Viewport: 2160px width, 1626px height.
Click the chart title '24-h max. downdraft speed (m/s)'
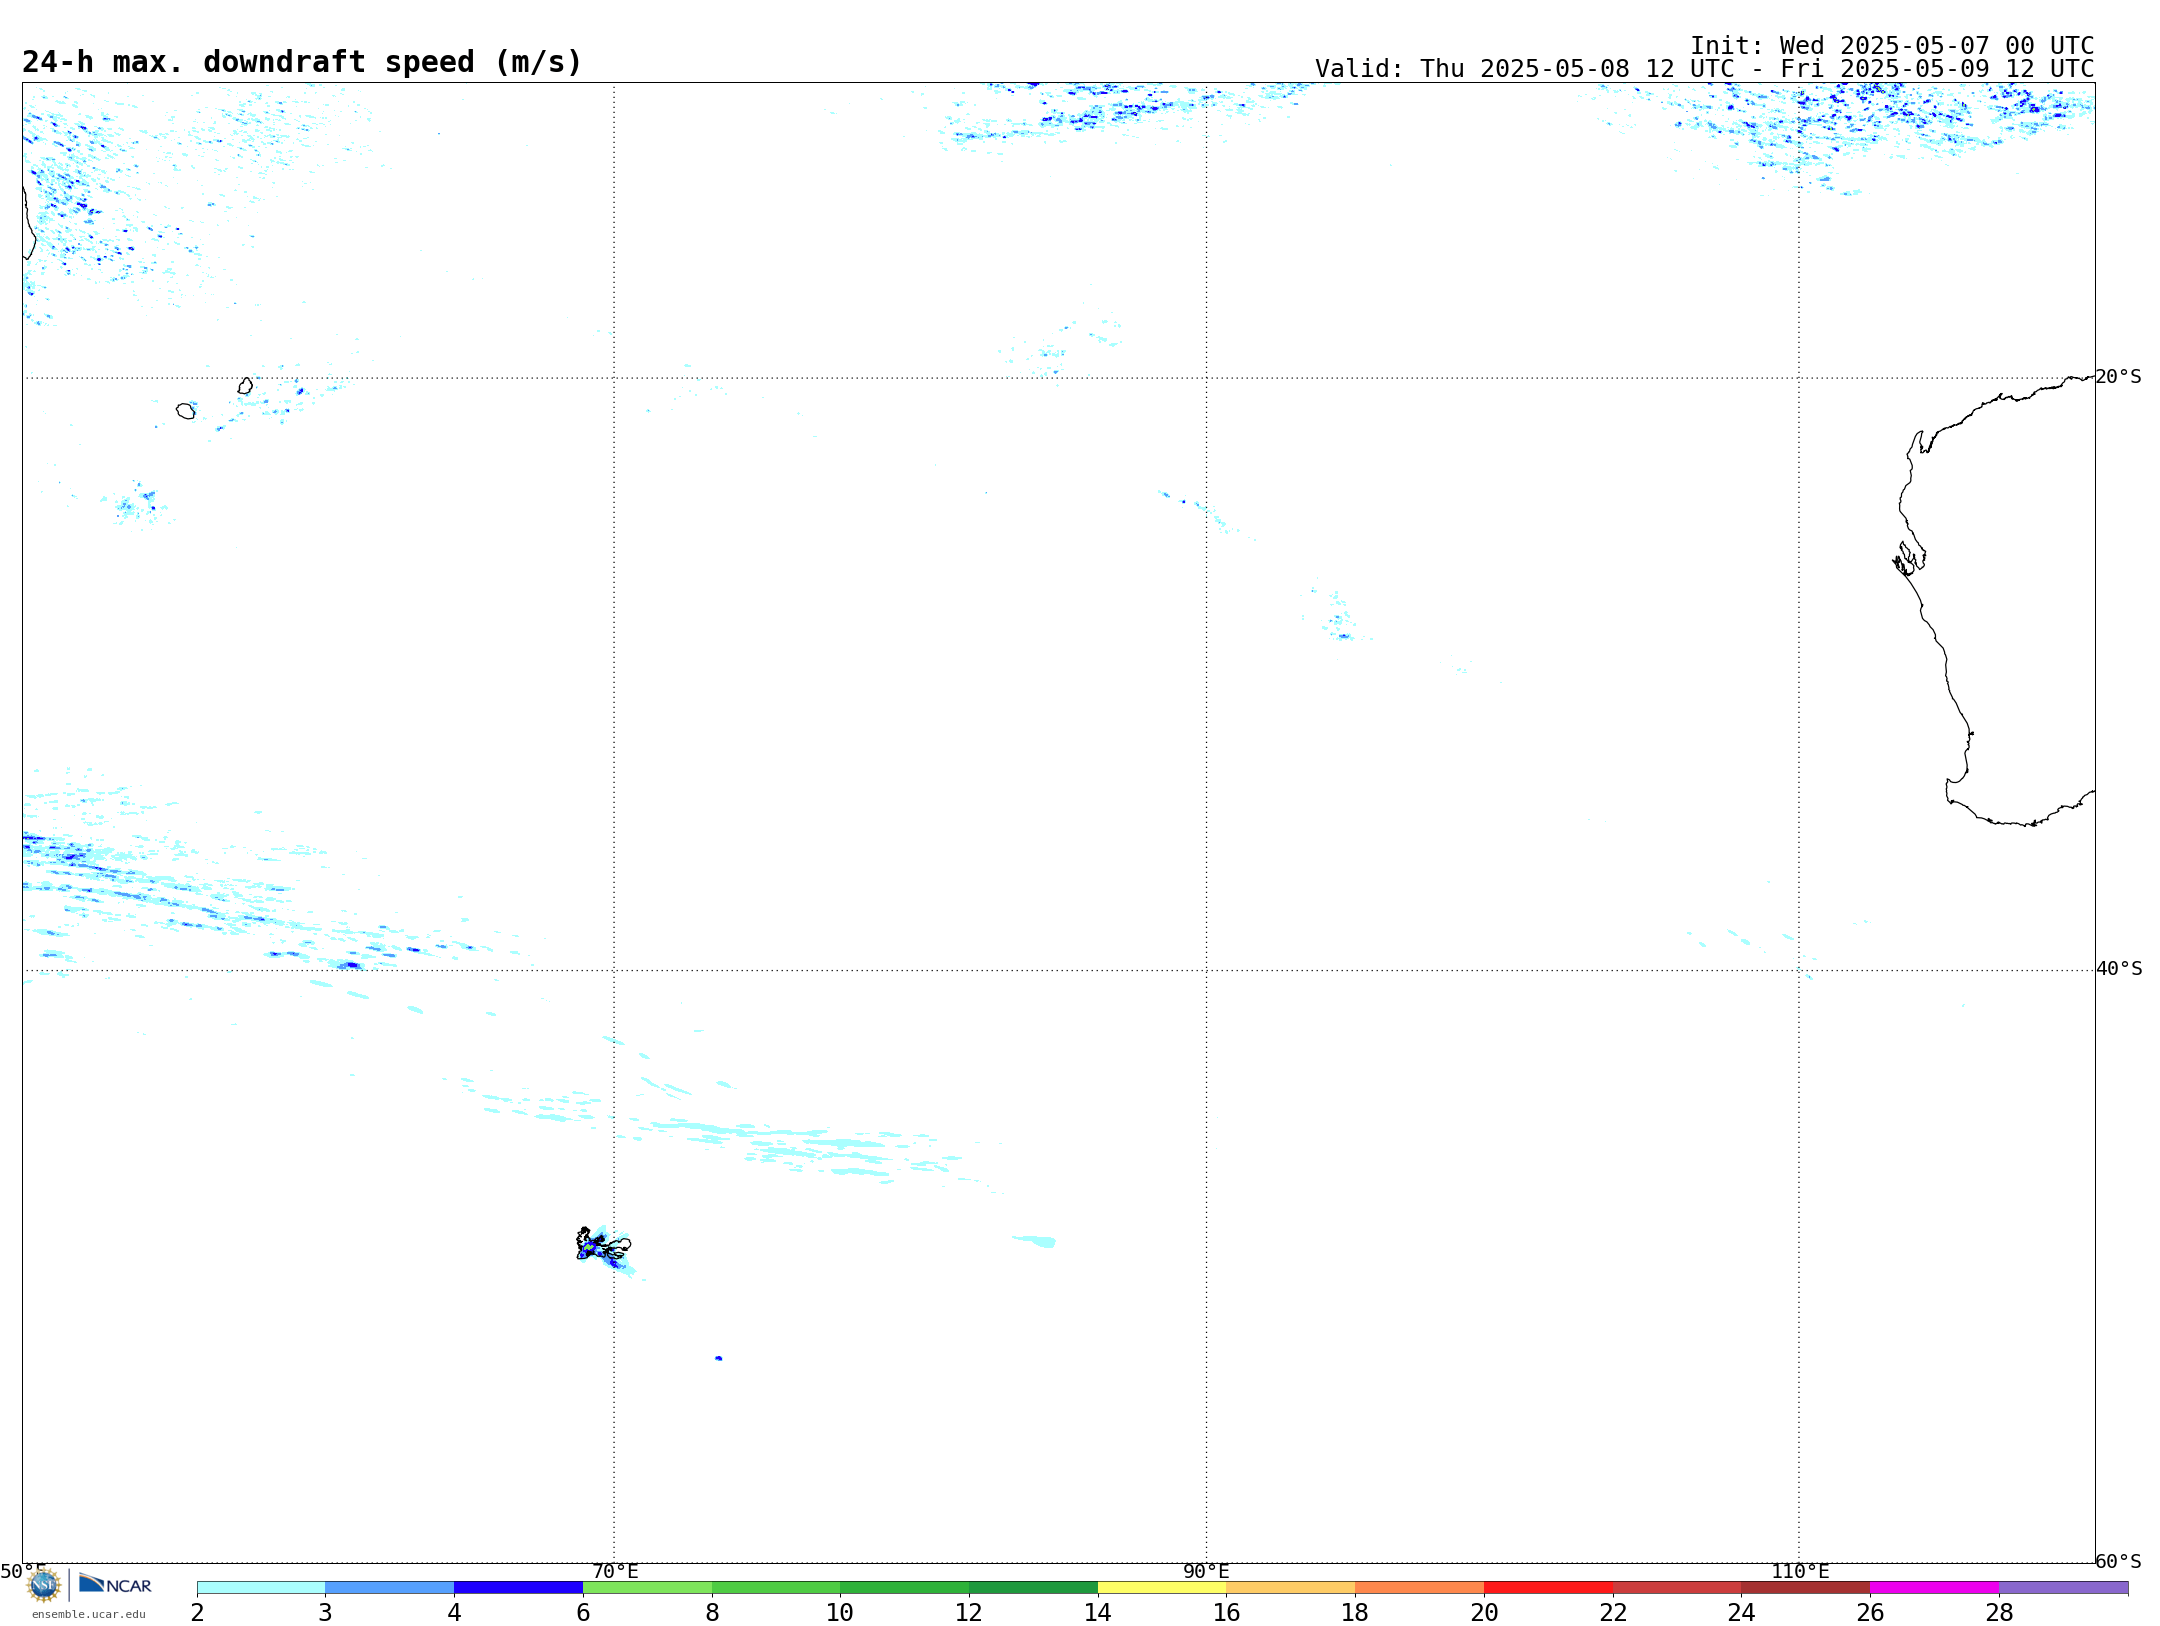click(302, 62)
